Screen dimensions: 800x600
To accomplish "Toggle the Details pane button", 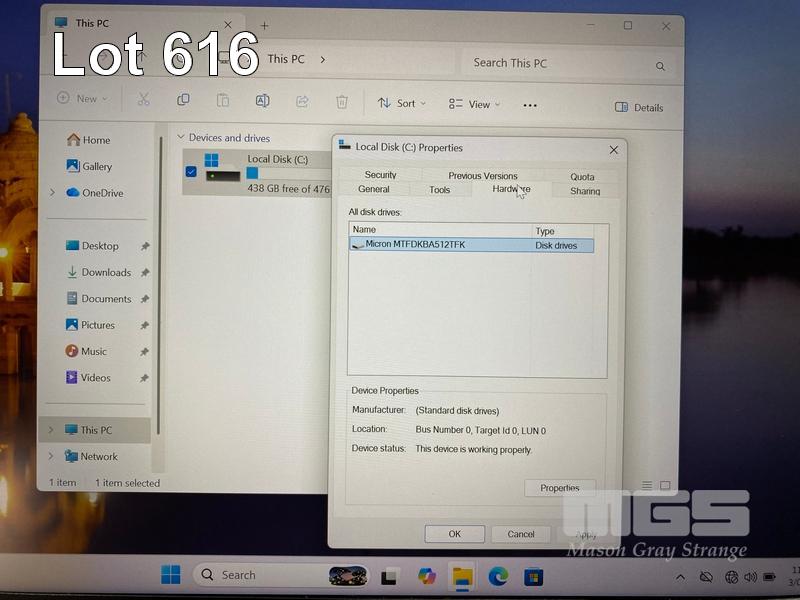I will (x=639, y=107).
